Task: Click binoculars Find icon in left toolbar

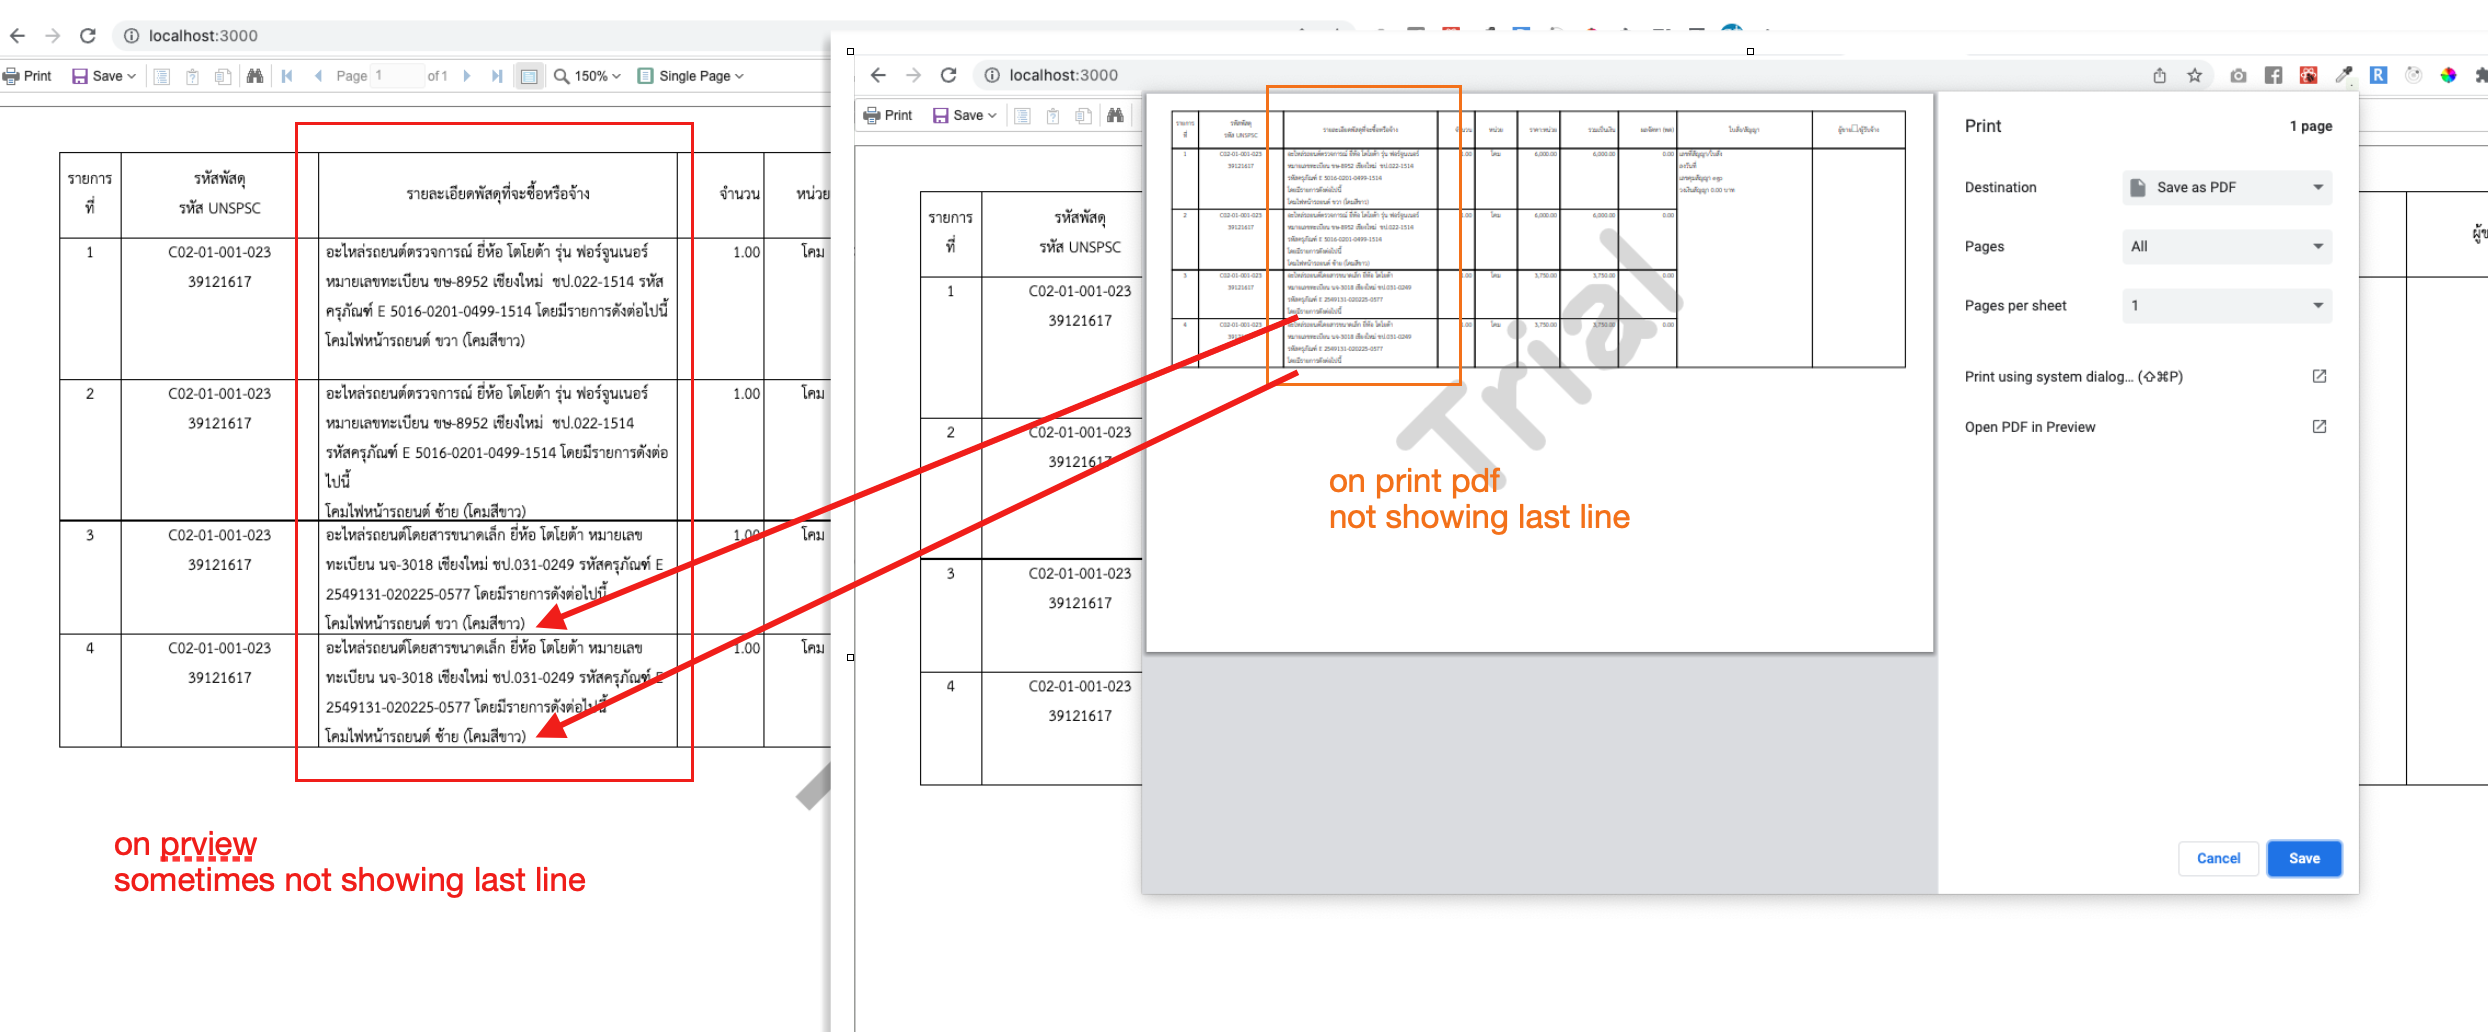Action: point(255,76)
